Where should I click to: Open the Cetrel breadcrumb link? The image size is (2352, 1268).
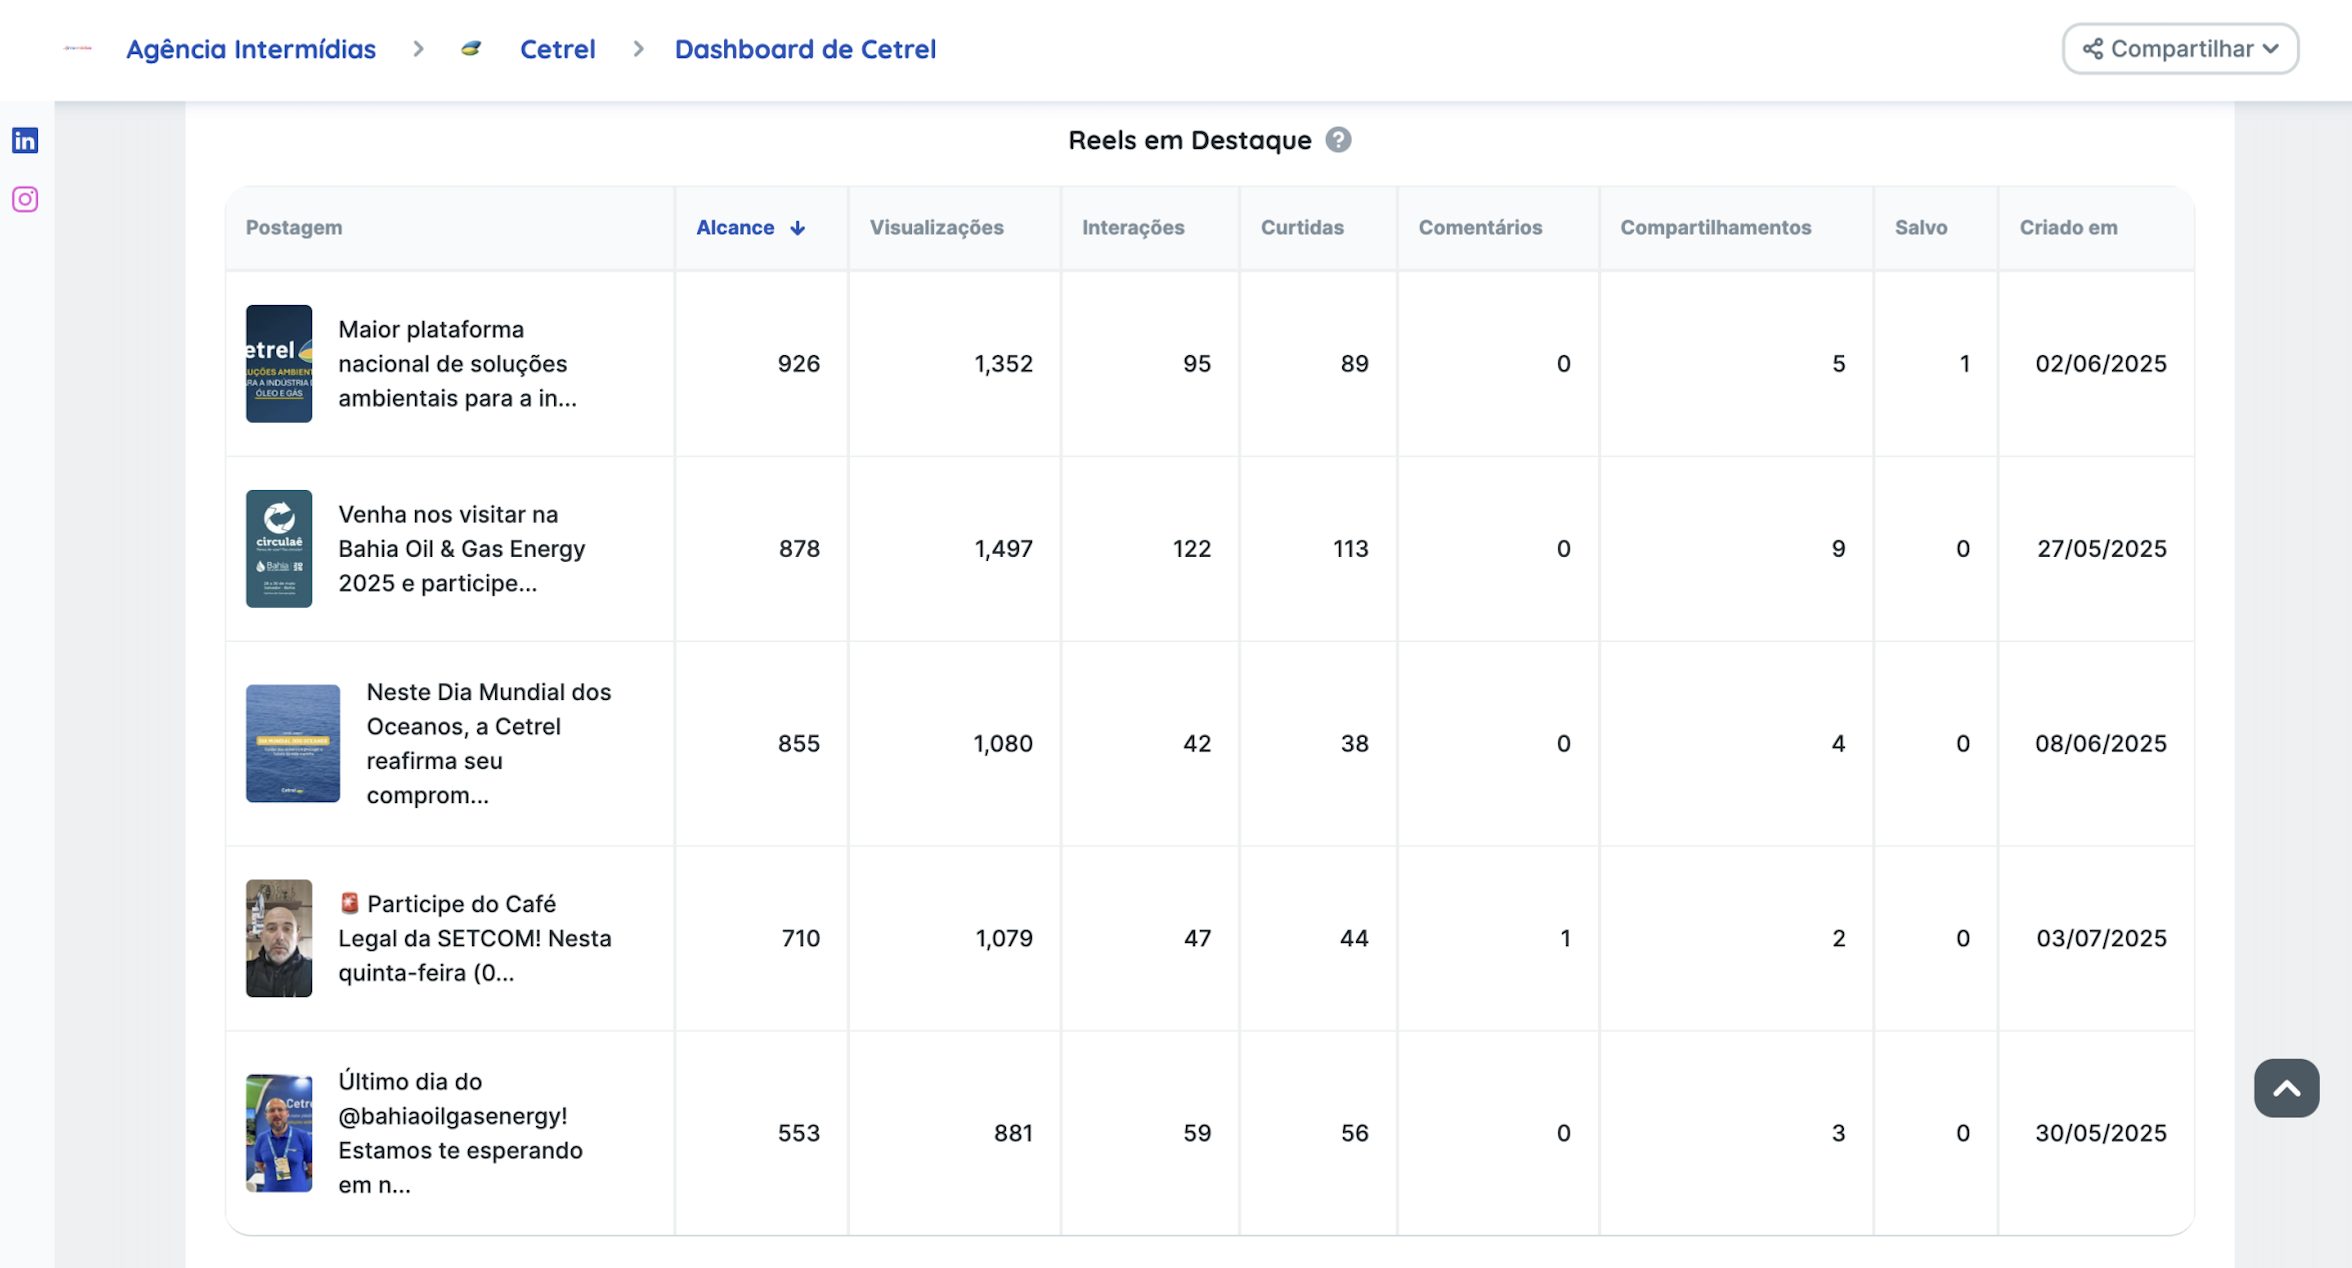(557, 49)
